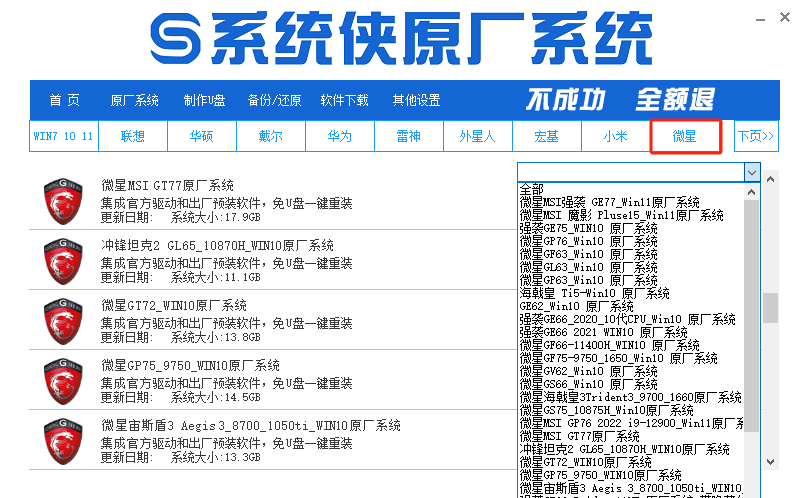Choose 微星MSI GP76 2022 i9-12900_Win11 entry
The image size is (808, 498).
(x=631, y=423)
